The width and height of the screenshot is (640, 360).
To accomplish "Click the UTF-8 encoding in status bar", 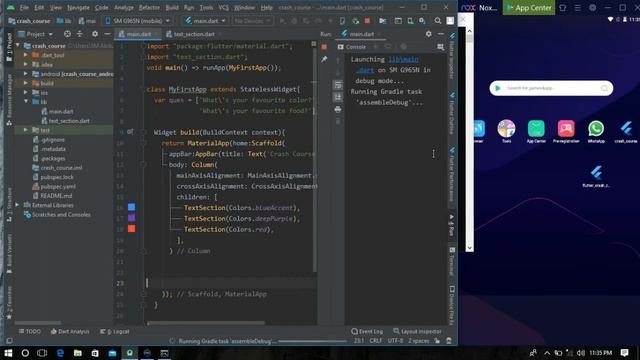I will pyautogui.click(x=395, y=341).
